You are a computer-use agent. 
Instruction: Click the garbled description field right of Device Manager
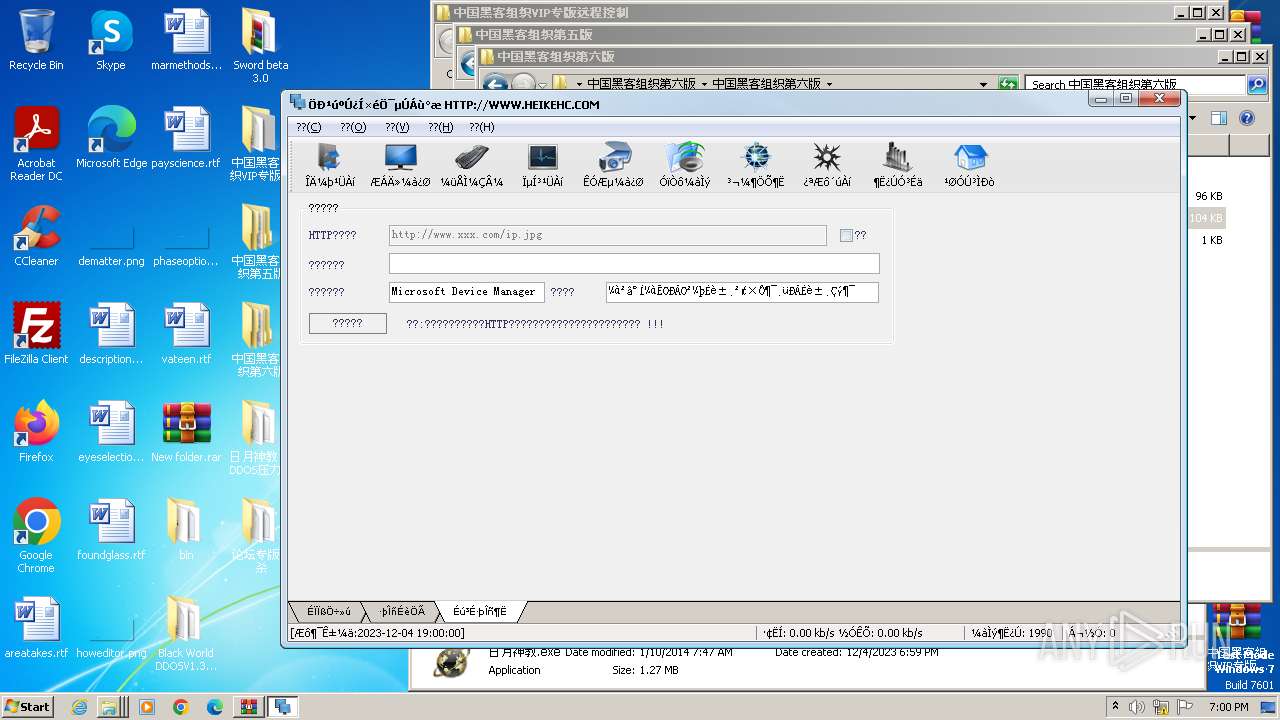[x=742, y=292]
